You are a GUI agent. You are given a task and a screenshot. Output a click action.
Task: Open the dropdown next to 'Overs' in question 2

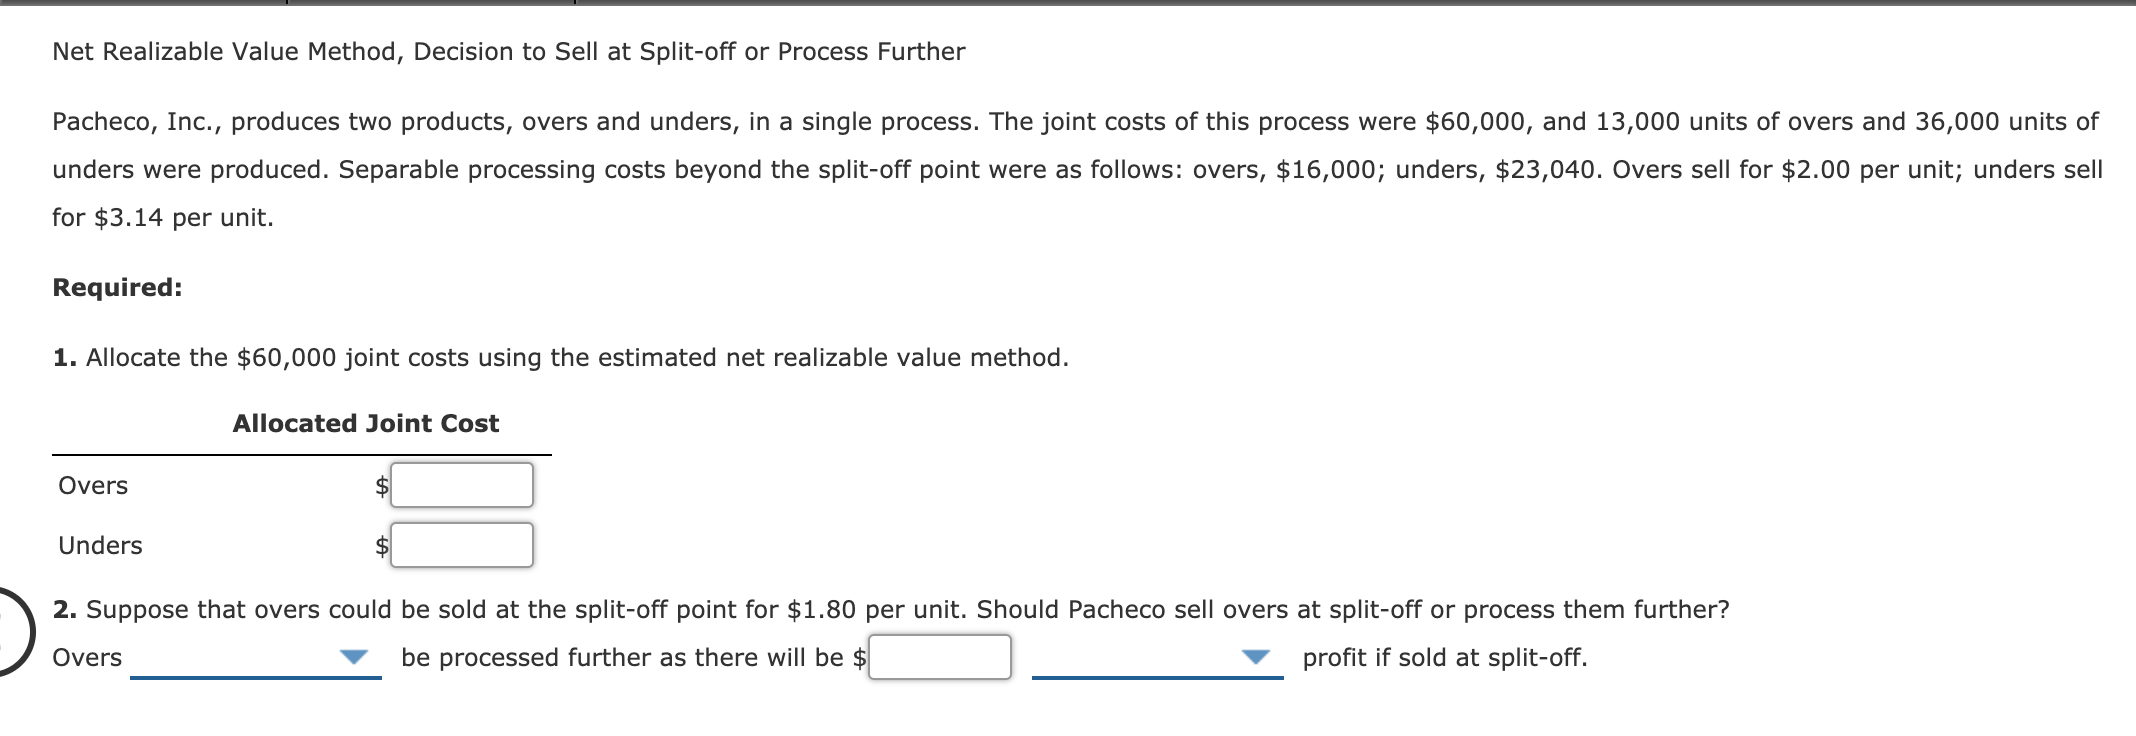coord(255,658)
